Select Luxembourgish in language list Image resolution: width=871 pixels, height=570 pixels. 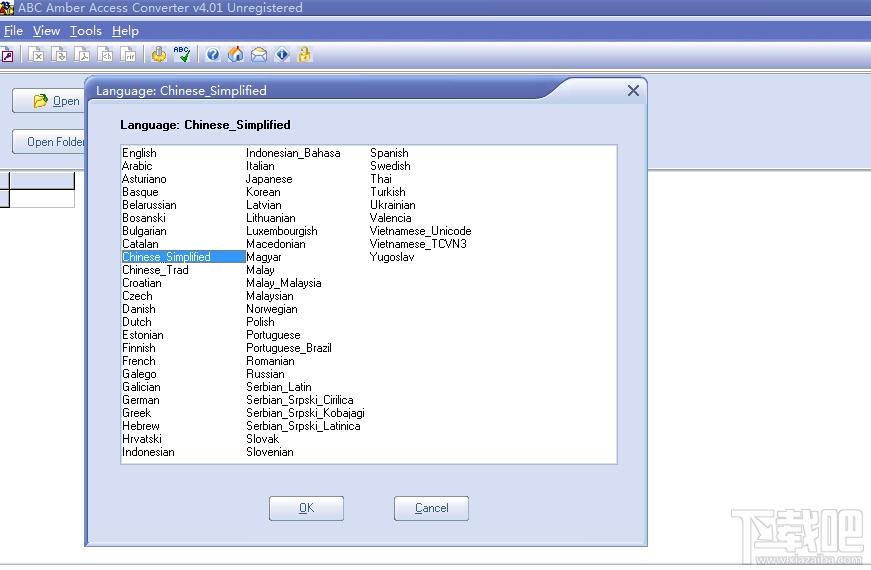(282, 231)
